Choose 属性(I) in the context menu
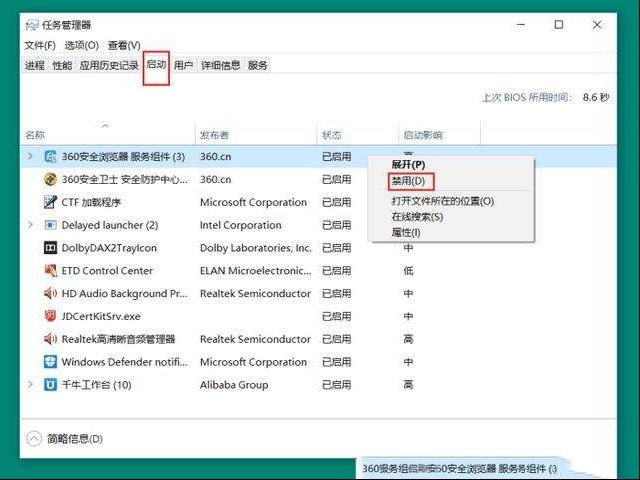Viewport: 640px width, 480px height. point(406,233)
